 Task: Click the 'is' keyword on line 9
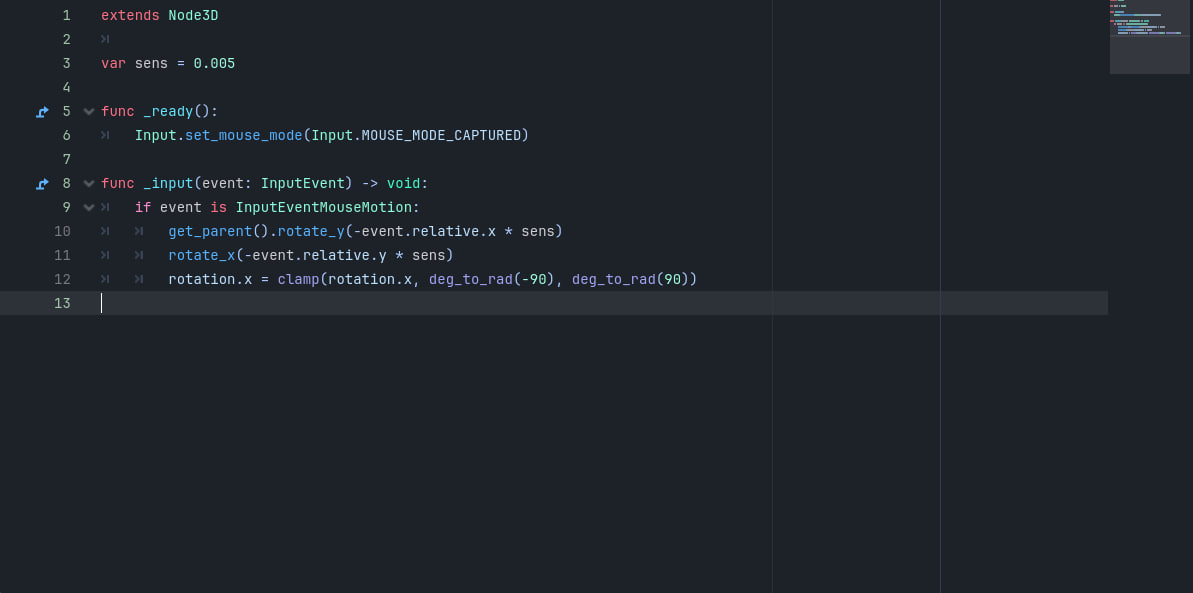(218, 207)
